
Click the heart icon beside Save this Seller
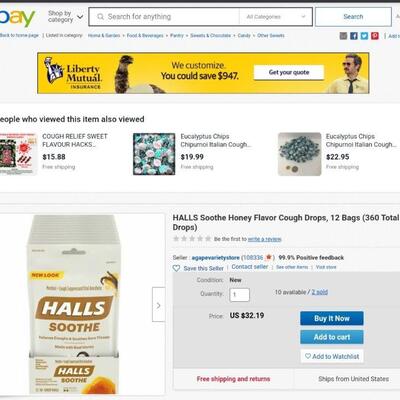pos(176,268)
